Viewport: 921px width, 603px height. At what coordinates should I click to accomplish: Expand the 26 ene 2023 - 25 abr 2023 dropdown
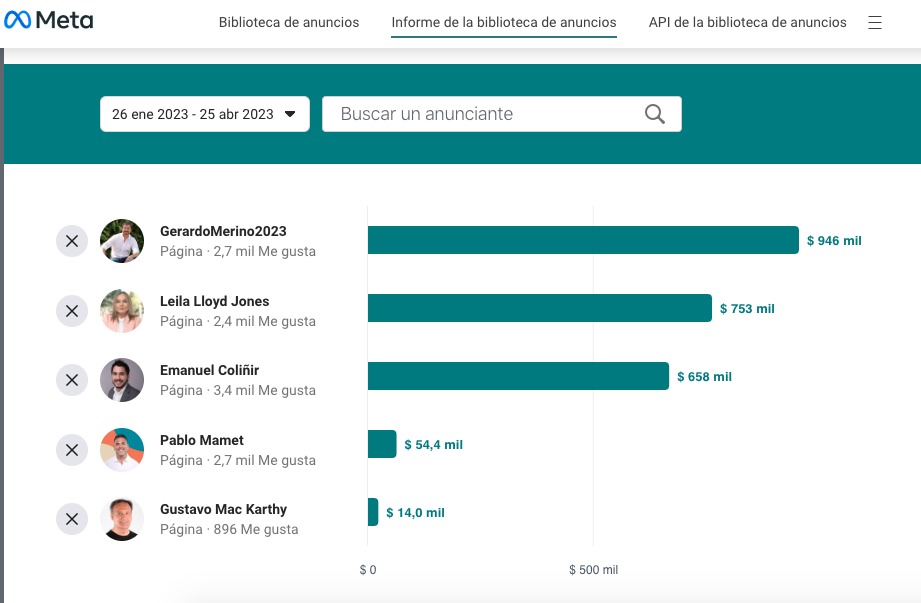point(204,114)
